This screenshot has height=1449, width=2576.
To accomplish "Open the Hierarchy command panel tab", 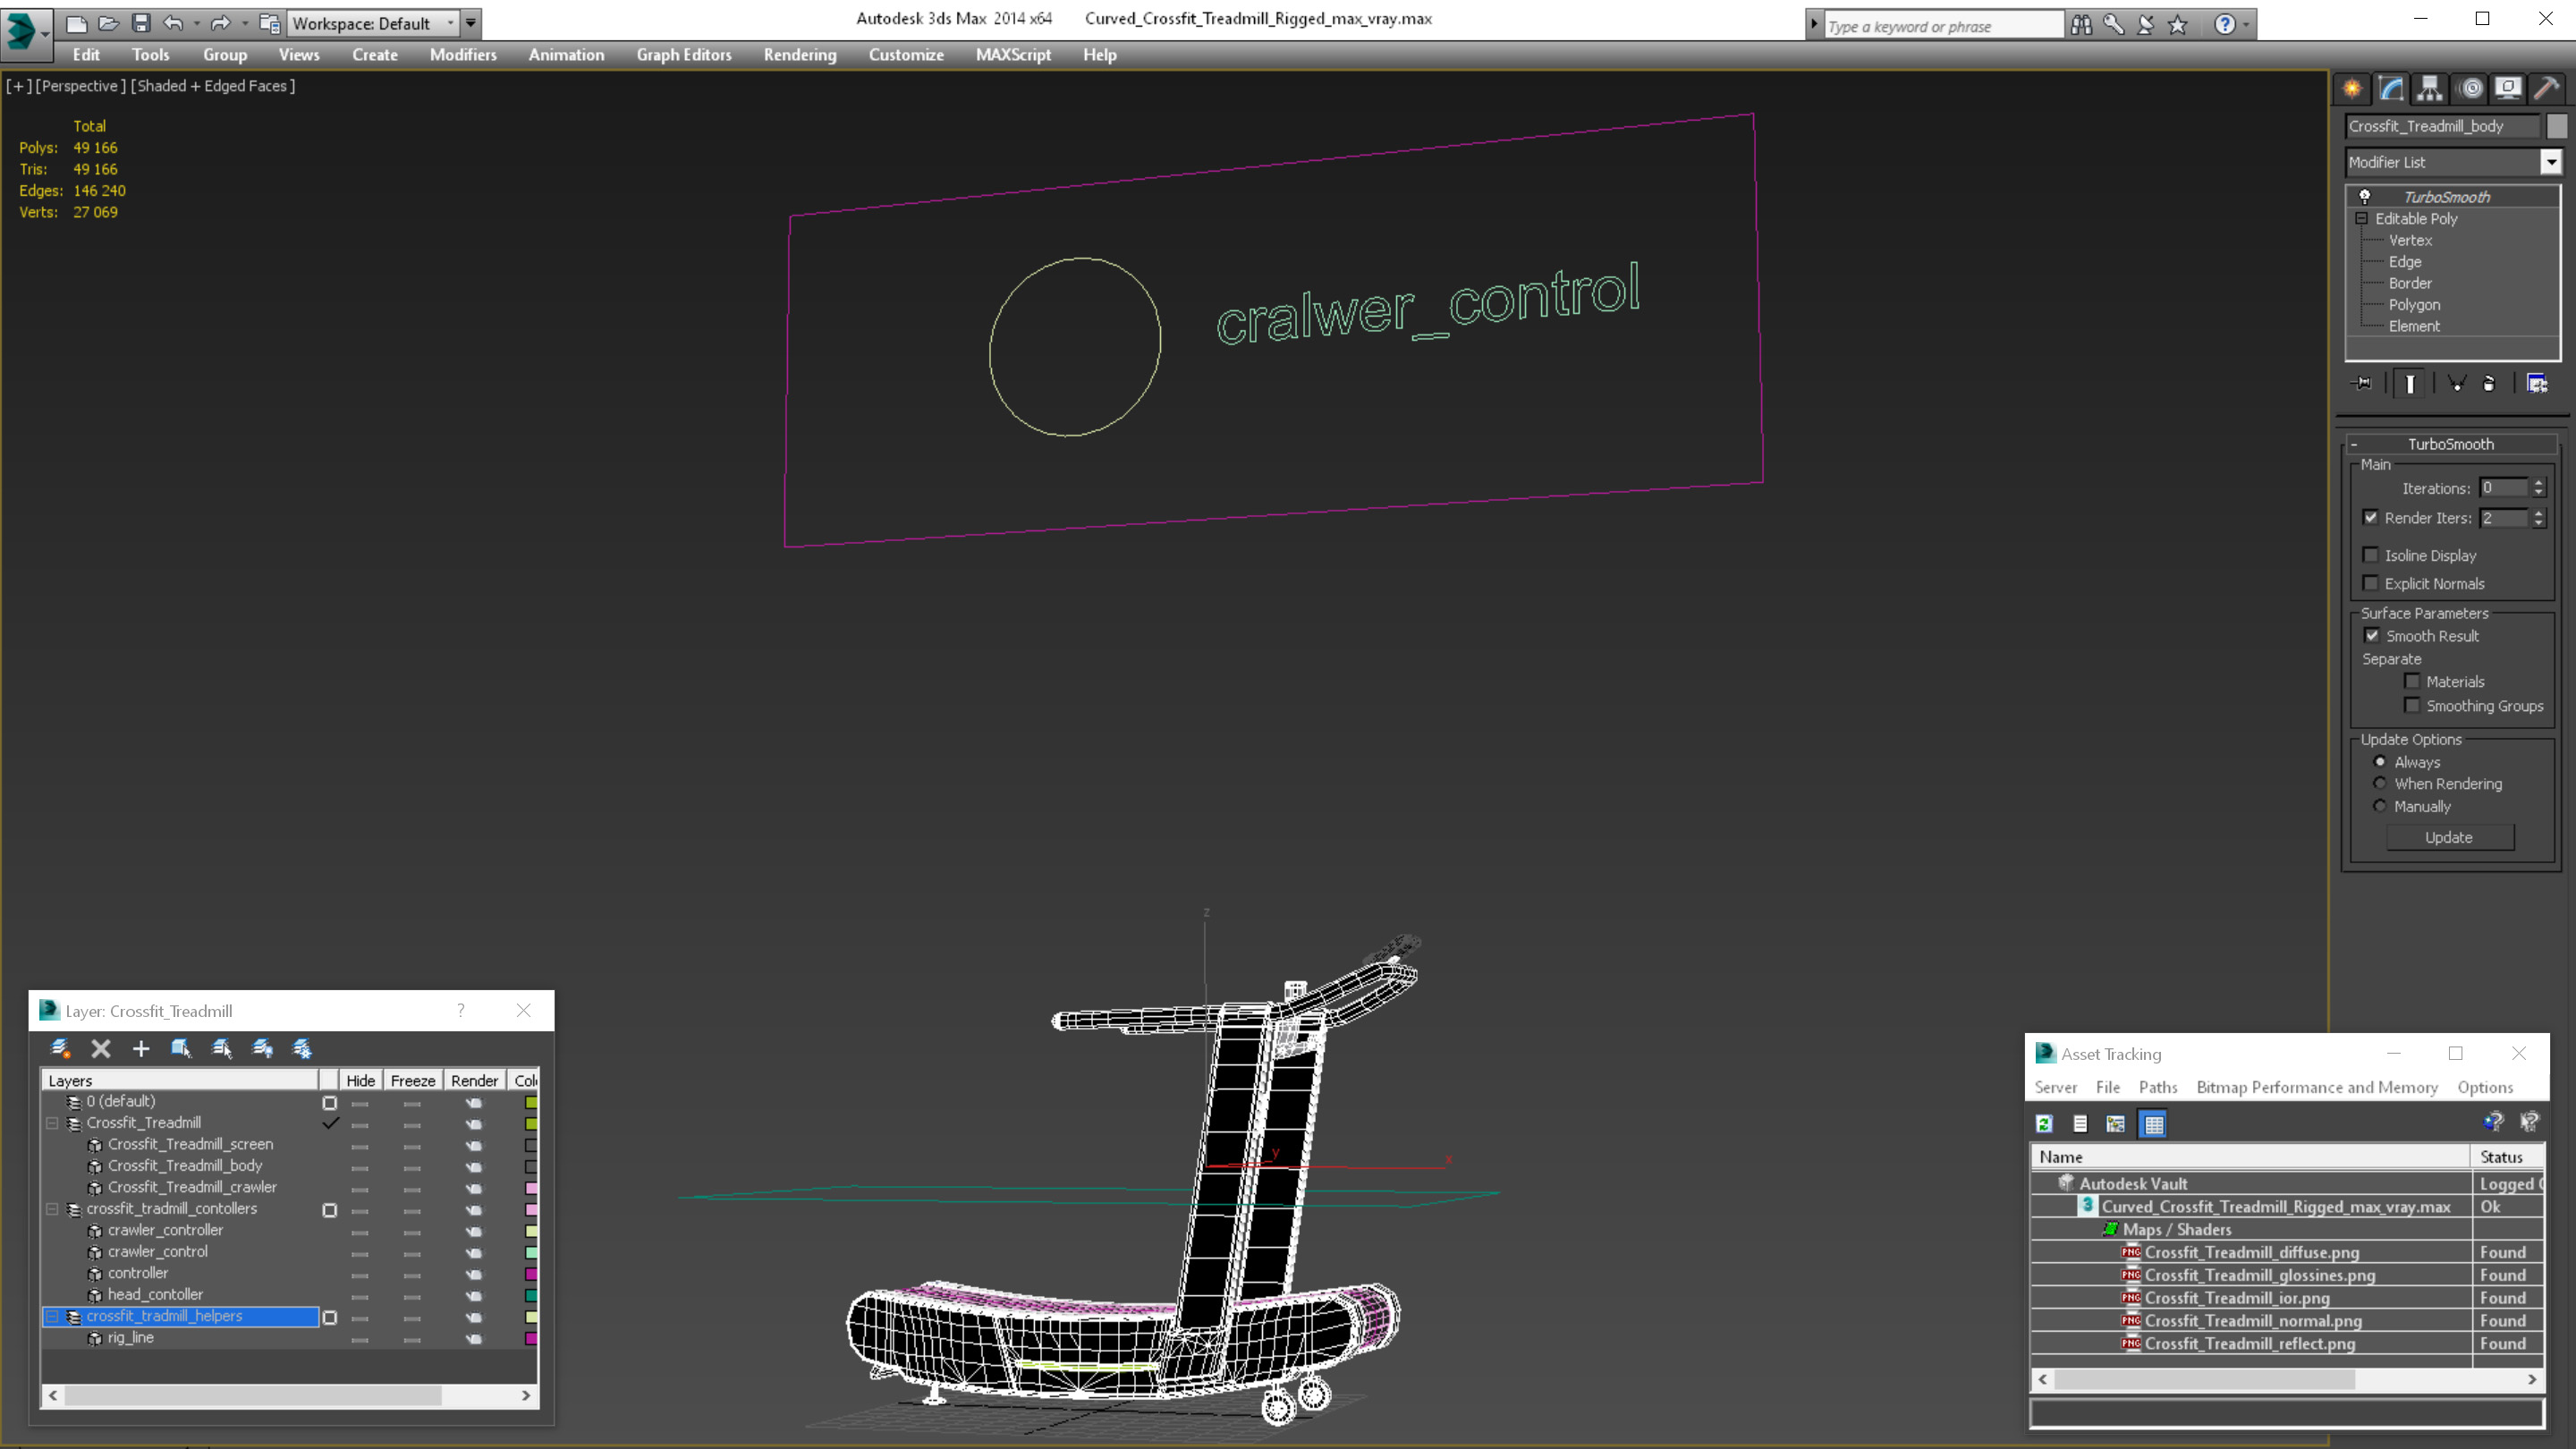I will [x=2429, y=89].
